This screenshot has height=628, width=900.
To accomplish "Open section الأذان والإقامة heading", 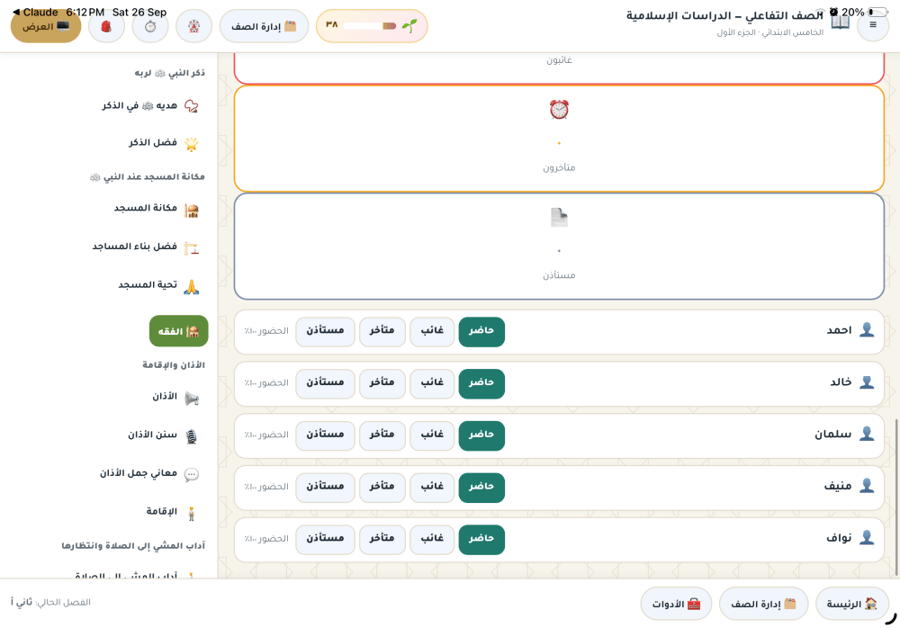I will [173, 365].
